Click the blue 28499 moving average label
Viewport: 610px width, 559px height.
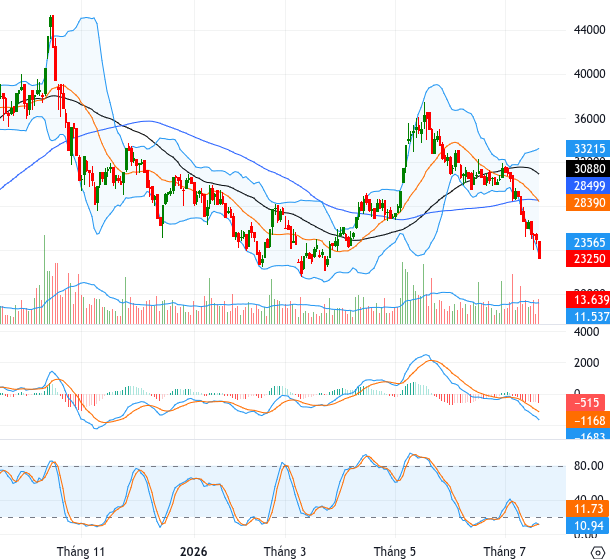pyautogui.click(x=588, y=186)
